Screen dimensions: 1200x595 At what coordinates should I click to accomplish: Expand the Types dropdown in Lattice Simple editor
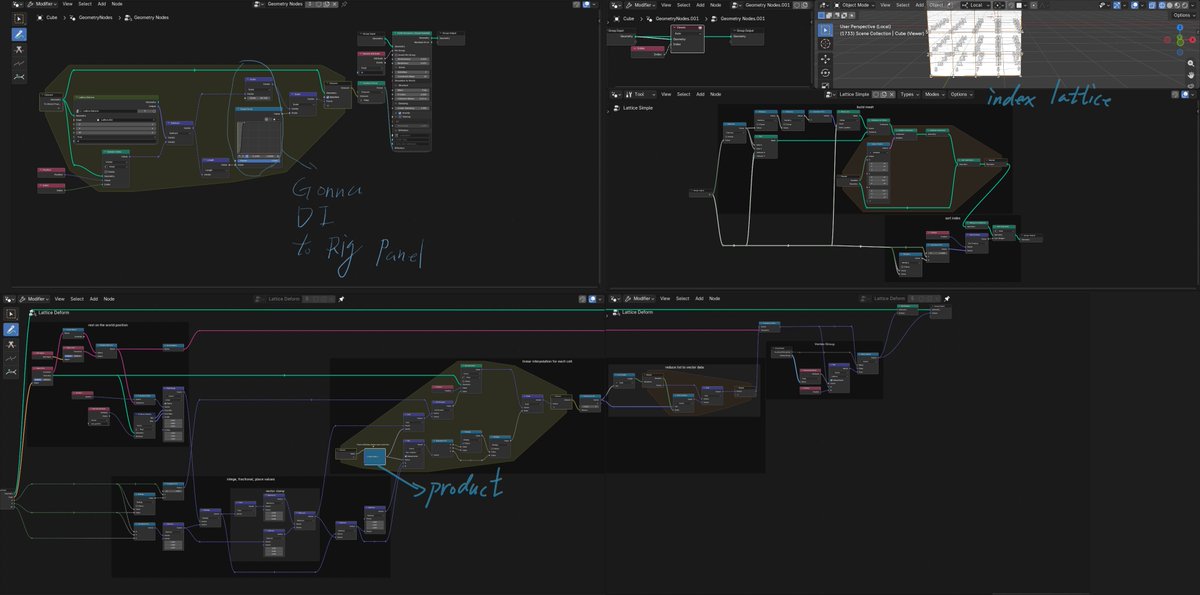910,94
